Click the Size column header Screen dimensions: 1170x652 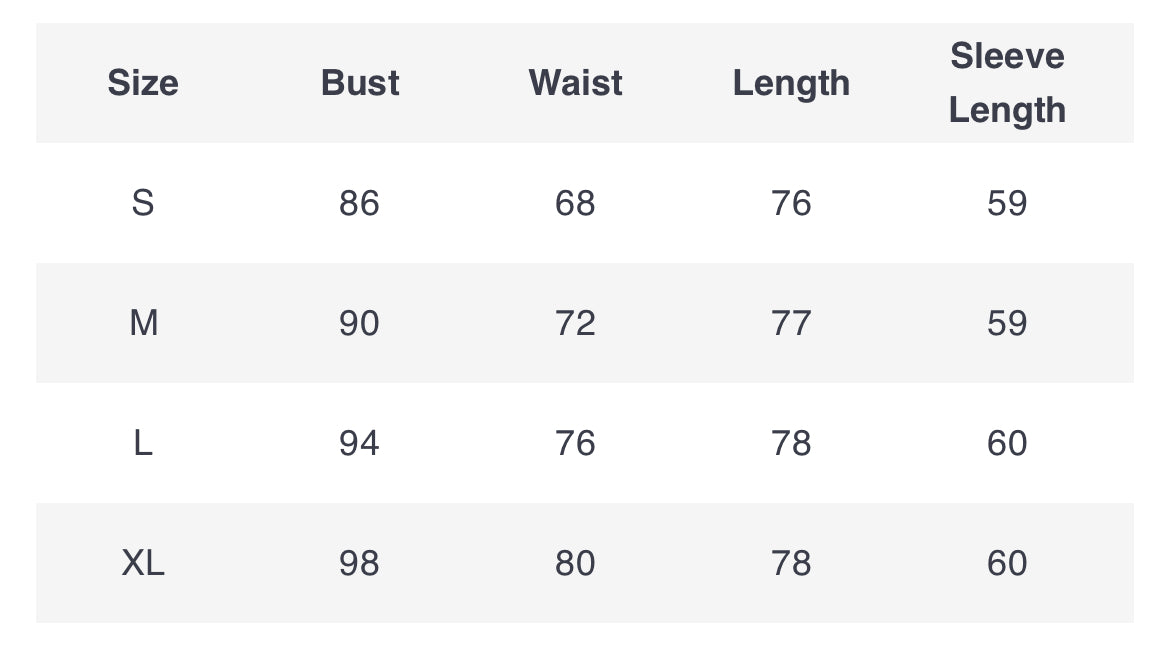tap(143, 83)
